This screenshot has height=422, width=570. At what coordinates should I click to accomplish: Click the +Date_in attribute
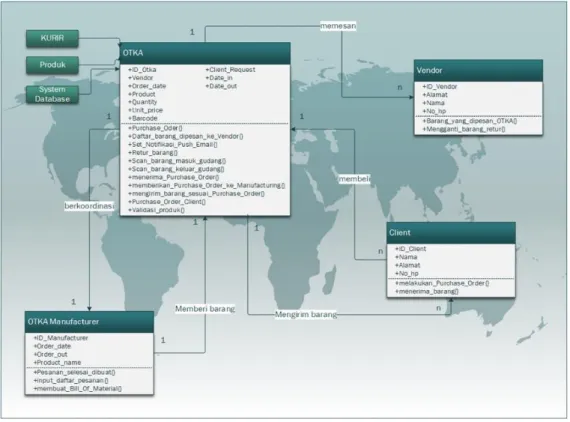point(219,78)
